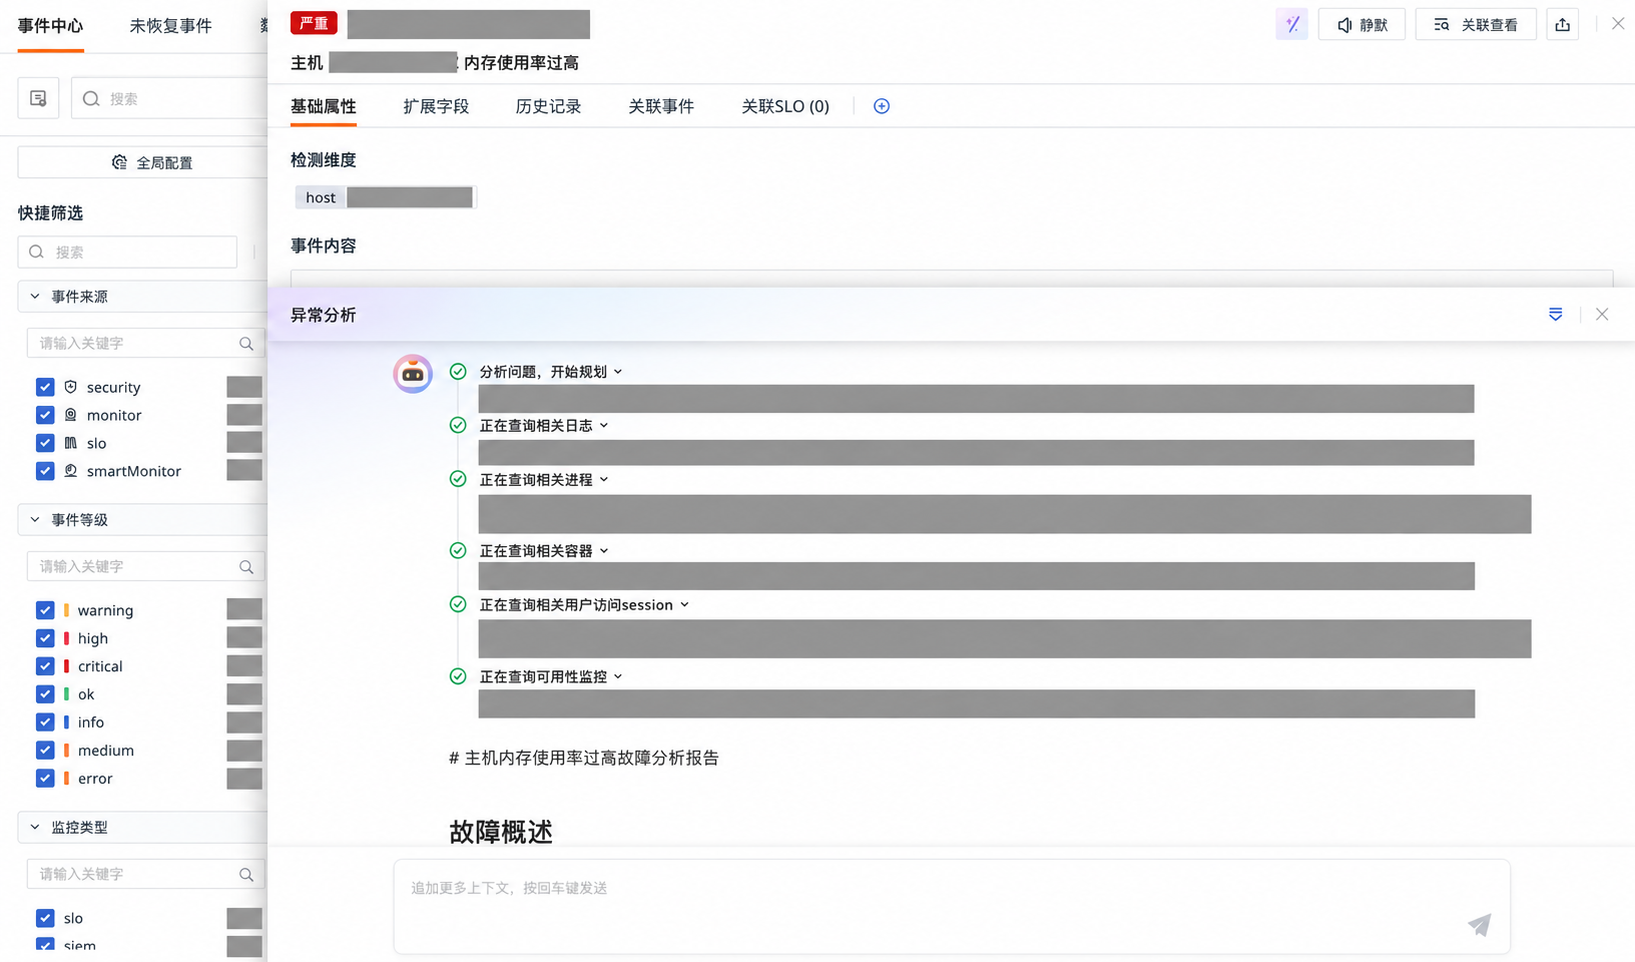Click the search magnifier in 事件来源 keyword field
Image resolution: width=1635 pixels, height=962 pixels.
pyautogui.click(x=246, y=343)
